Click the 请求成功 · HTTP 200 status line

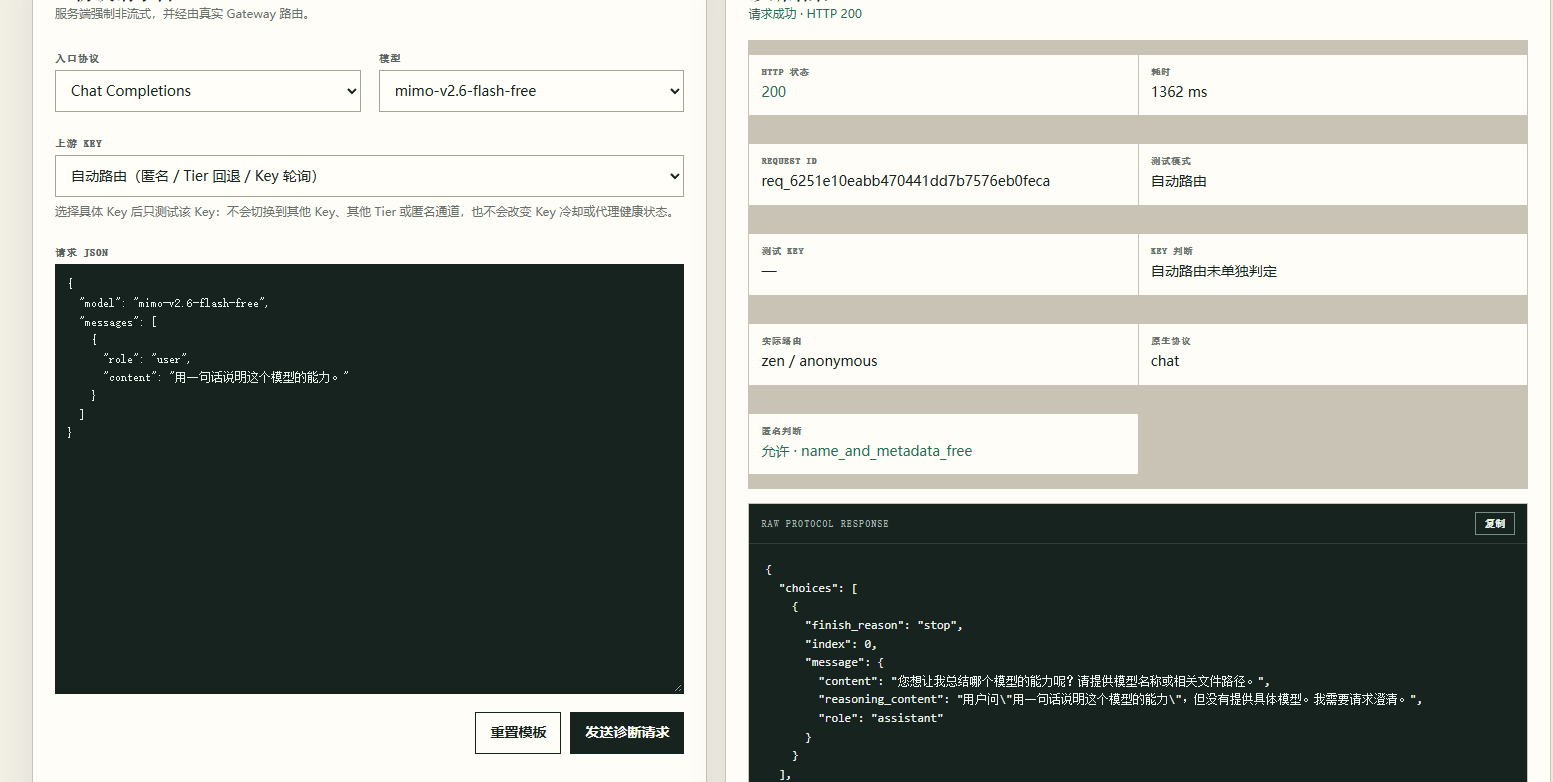tap(805, 14)
